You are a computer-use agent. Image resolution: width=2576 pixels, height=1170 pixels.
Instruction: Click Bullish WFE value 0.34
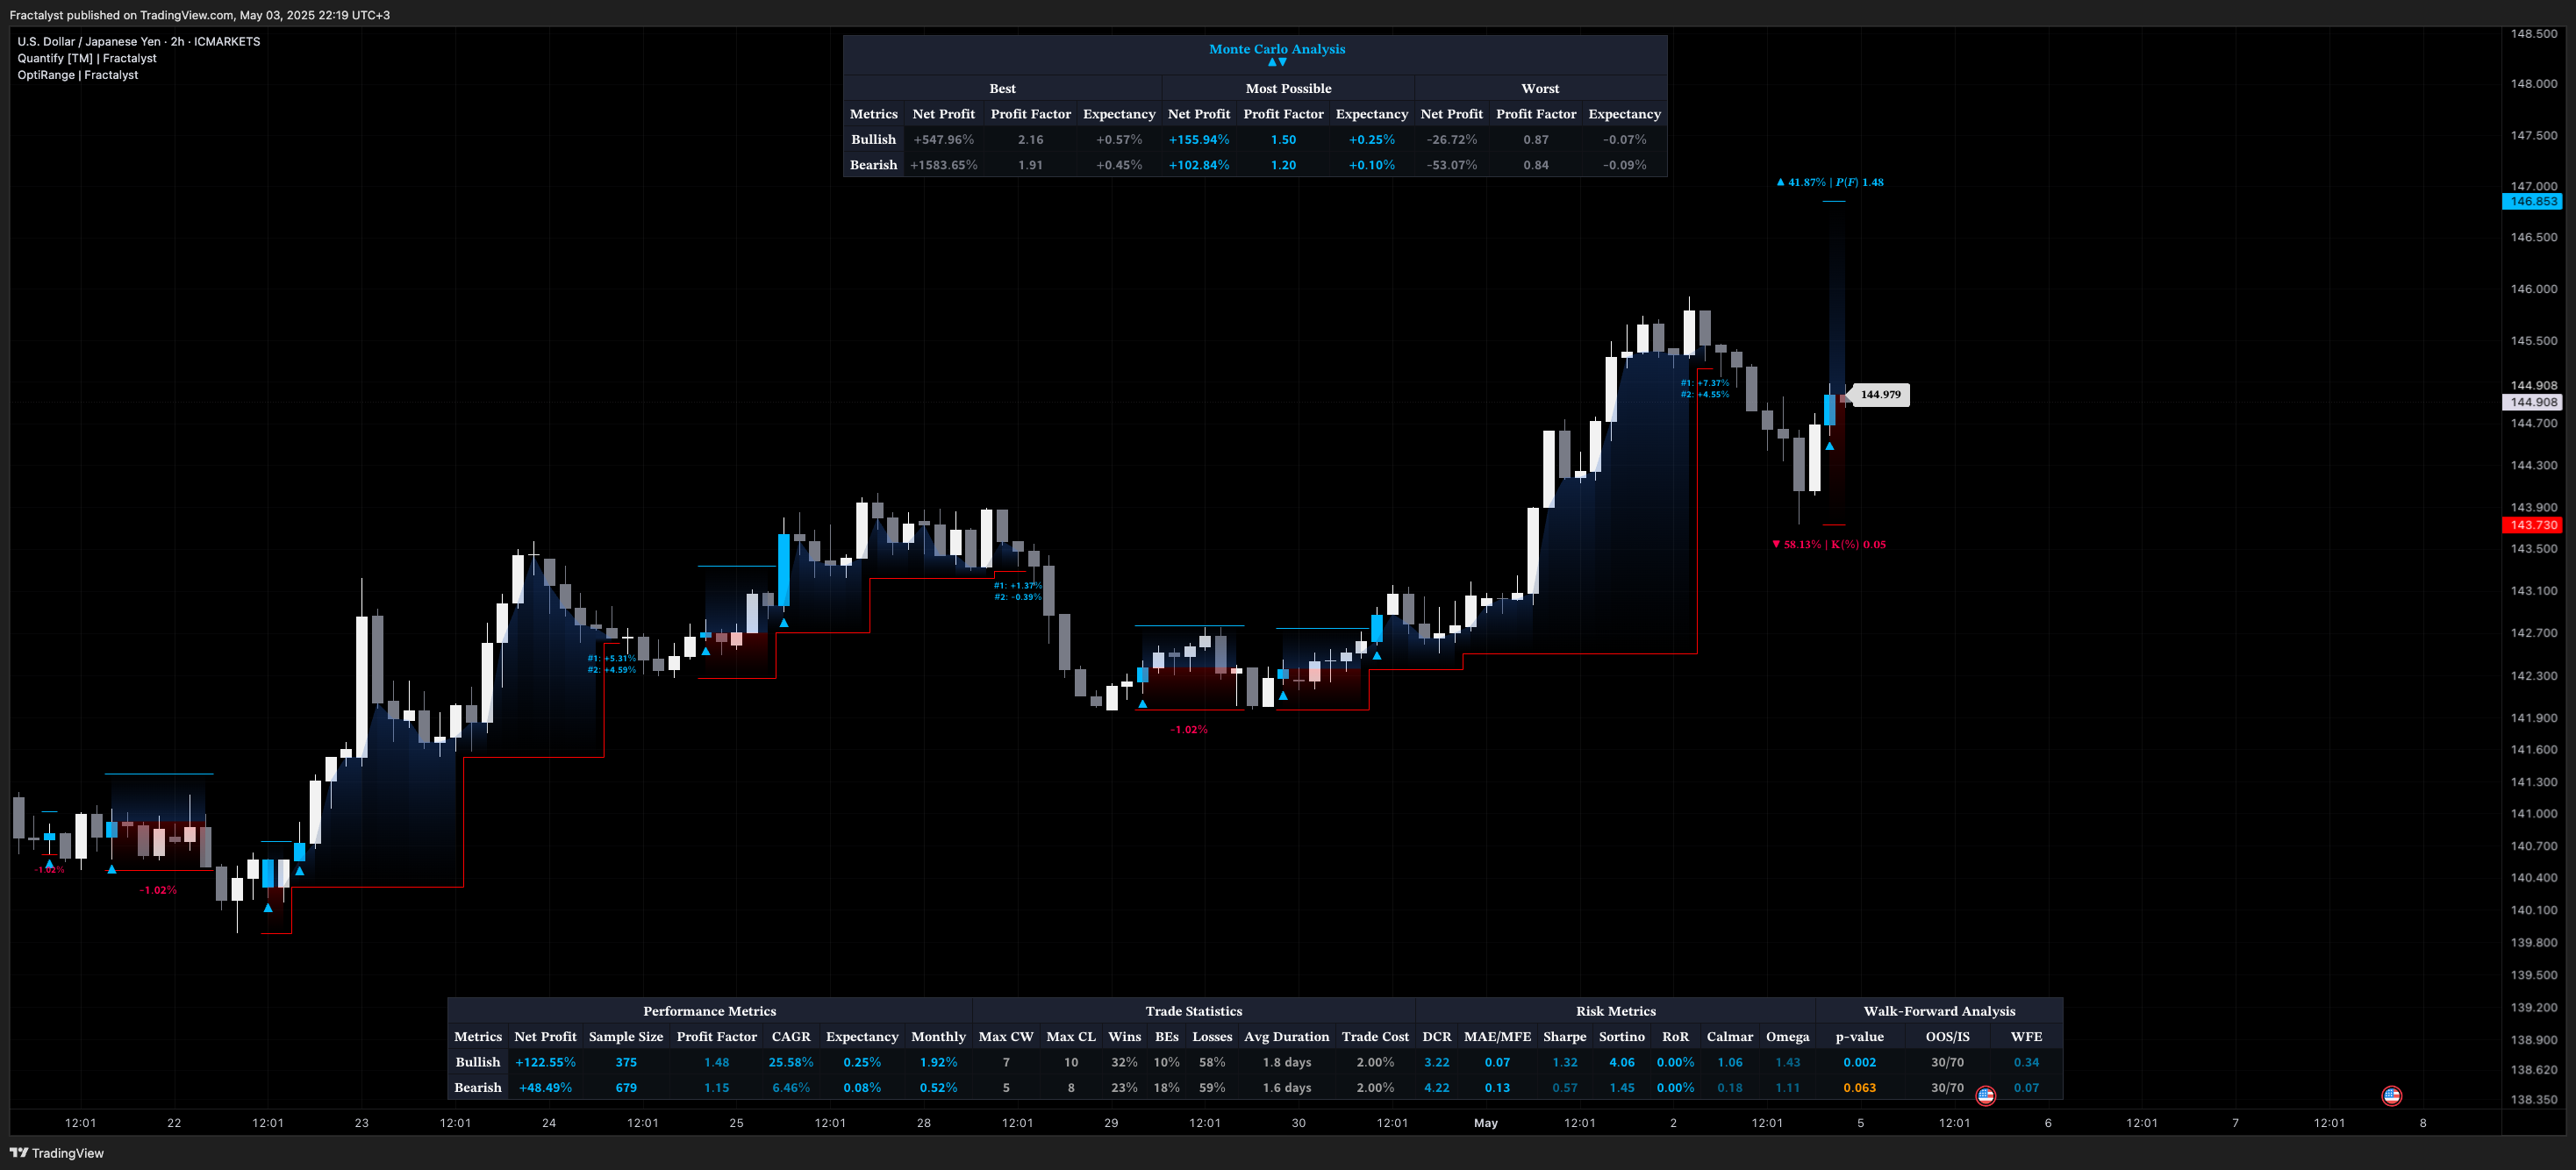click(2026, 1063)
